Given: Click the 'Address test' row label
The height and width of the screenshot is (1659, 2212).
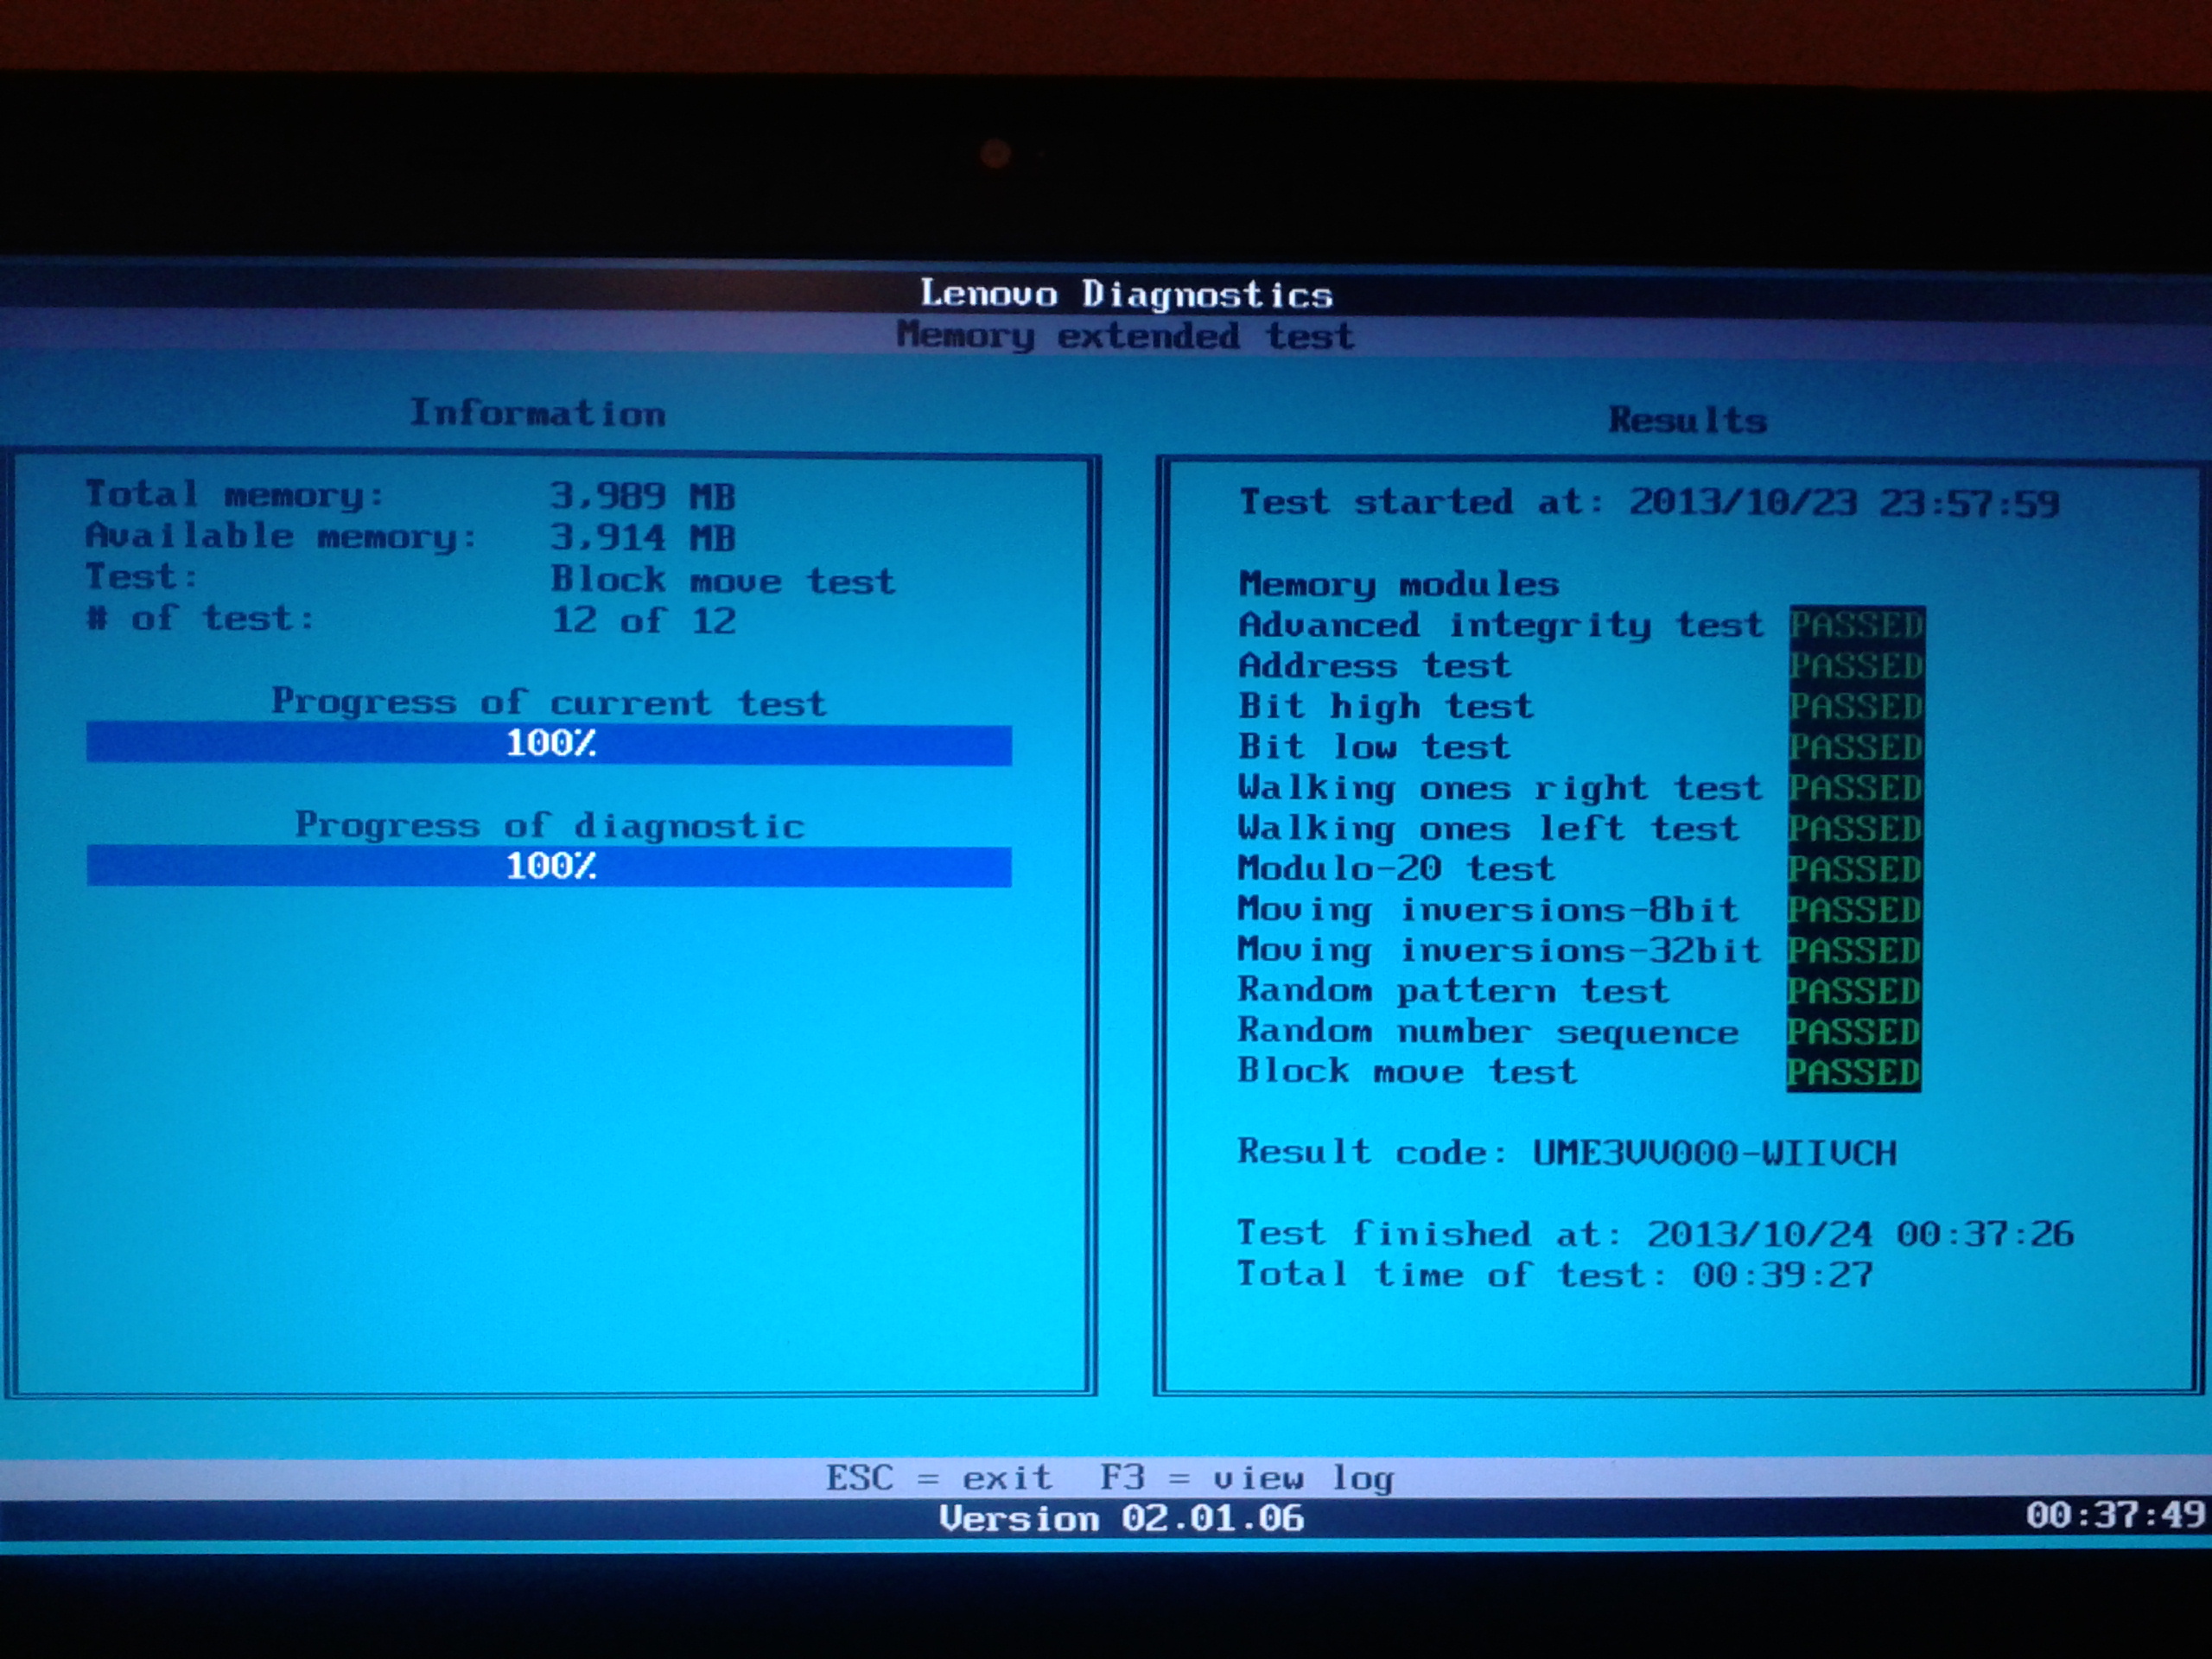Looking at the screenshot, I should tap(1374, 666).
